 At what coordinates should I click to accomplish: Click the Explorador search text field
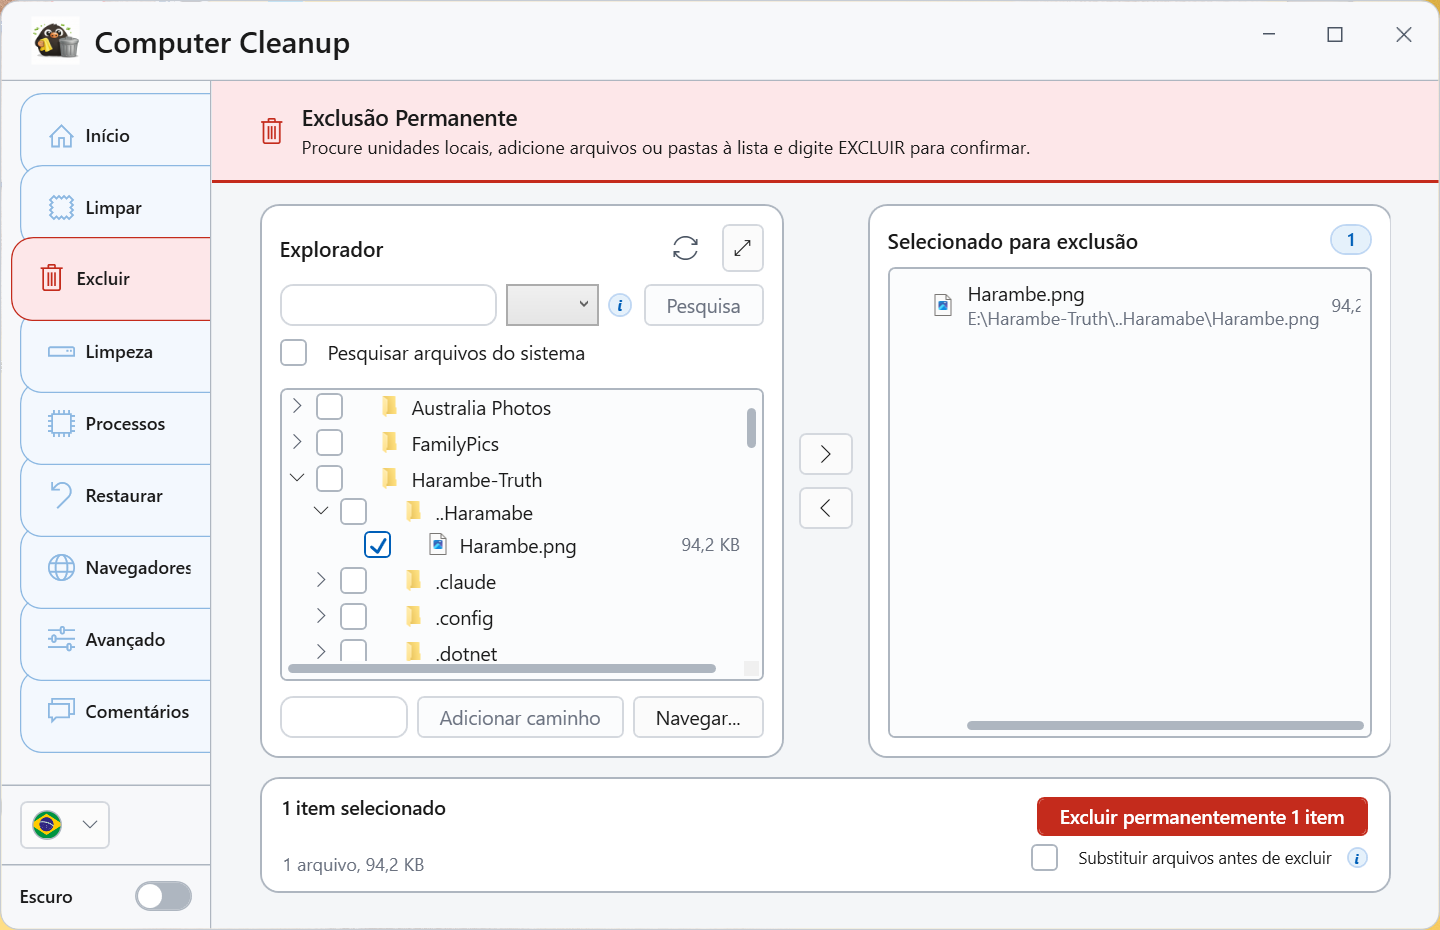coord(389,305)
